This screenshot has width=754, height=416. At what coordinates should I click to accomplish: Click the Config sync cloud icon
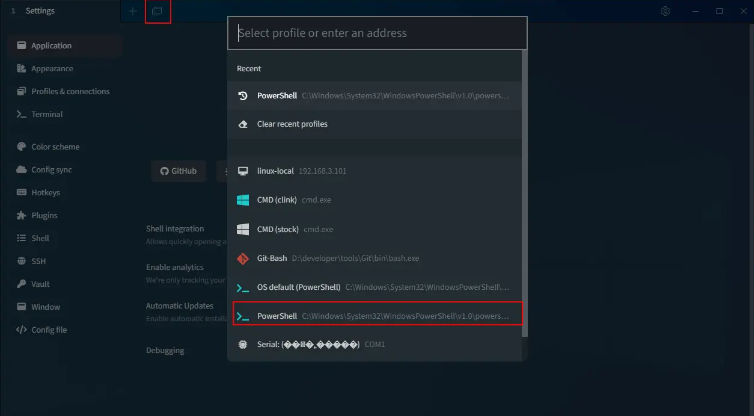[21, 169]
